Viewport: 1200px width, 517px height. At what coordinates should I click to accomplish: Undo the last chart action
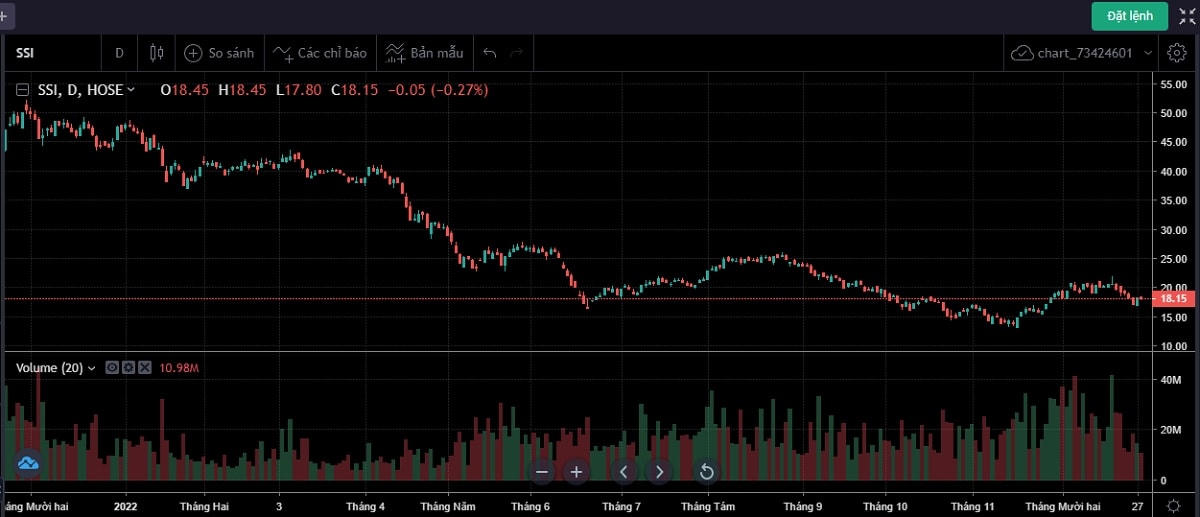tap(489, 52)
